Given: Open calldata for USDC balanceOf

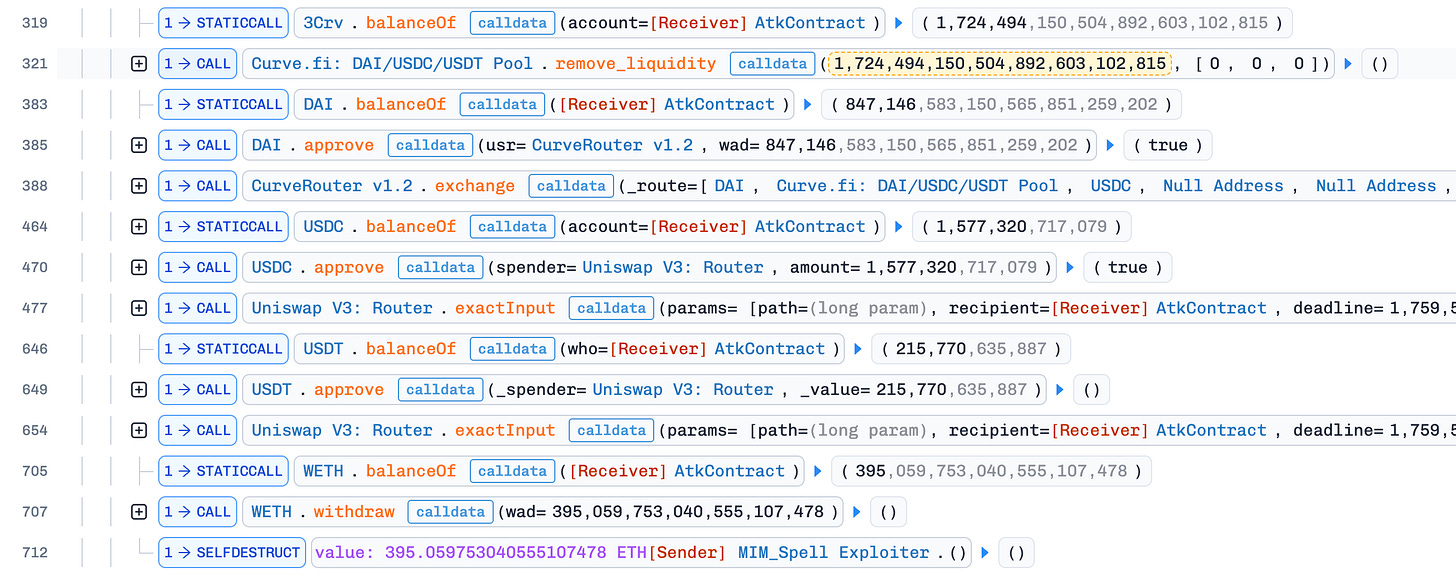Looking at the screenshot, I should (512, 227).
